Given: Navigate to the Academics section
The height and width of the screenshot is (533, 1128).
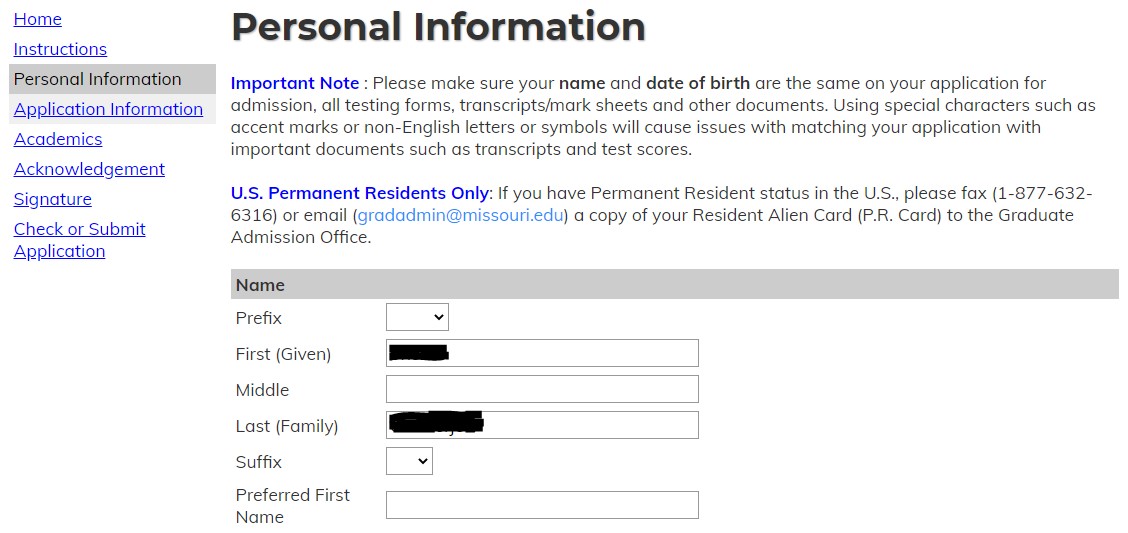Looking at the screenshot, I should pos(58,139).
